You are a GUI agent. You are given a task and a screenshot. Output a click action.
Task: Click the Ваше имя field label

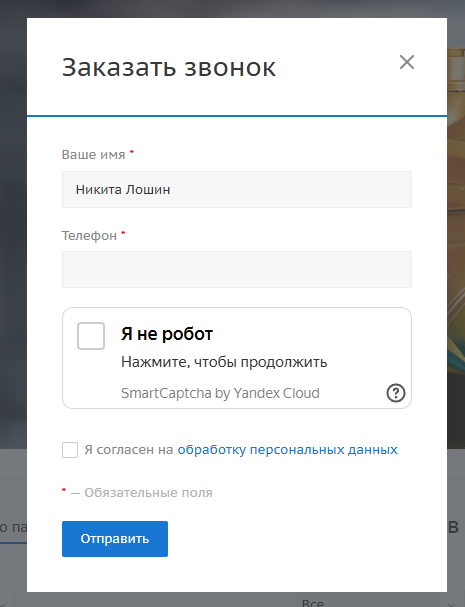point(93,154)
